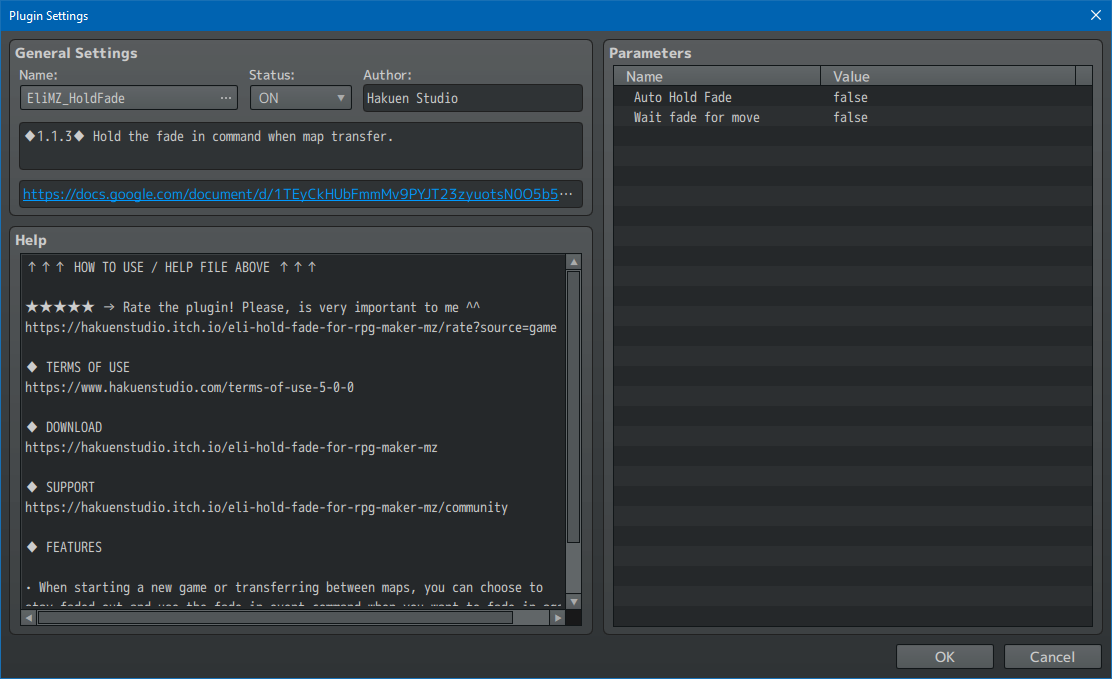Open the docs.google.com help link
Image resolution: width=1112 pixels, height=679 pixels.
coord(291,194)
